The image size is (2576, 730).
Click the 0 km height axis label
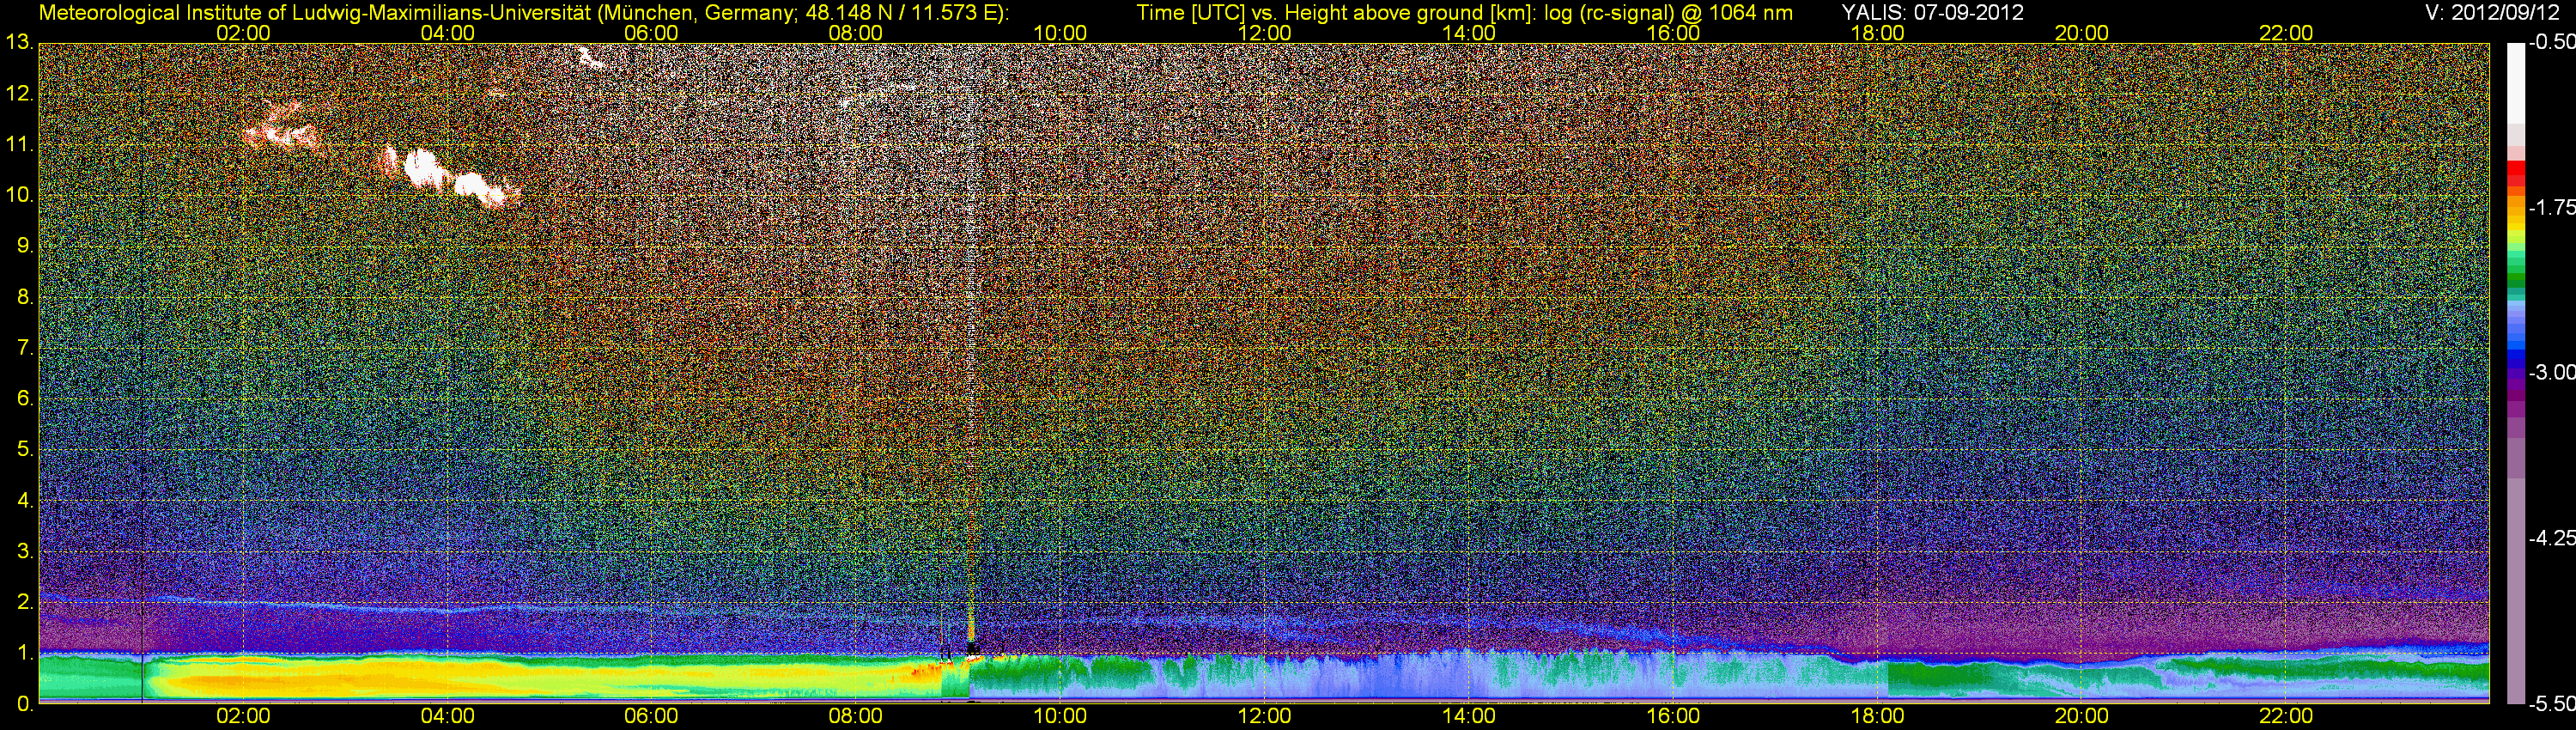24,704
